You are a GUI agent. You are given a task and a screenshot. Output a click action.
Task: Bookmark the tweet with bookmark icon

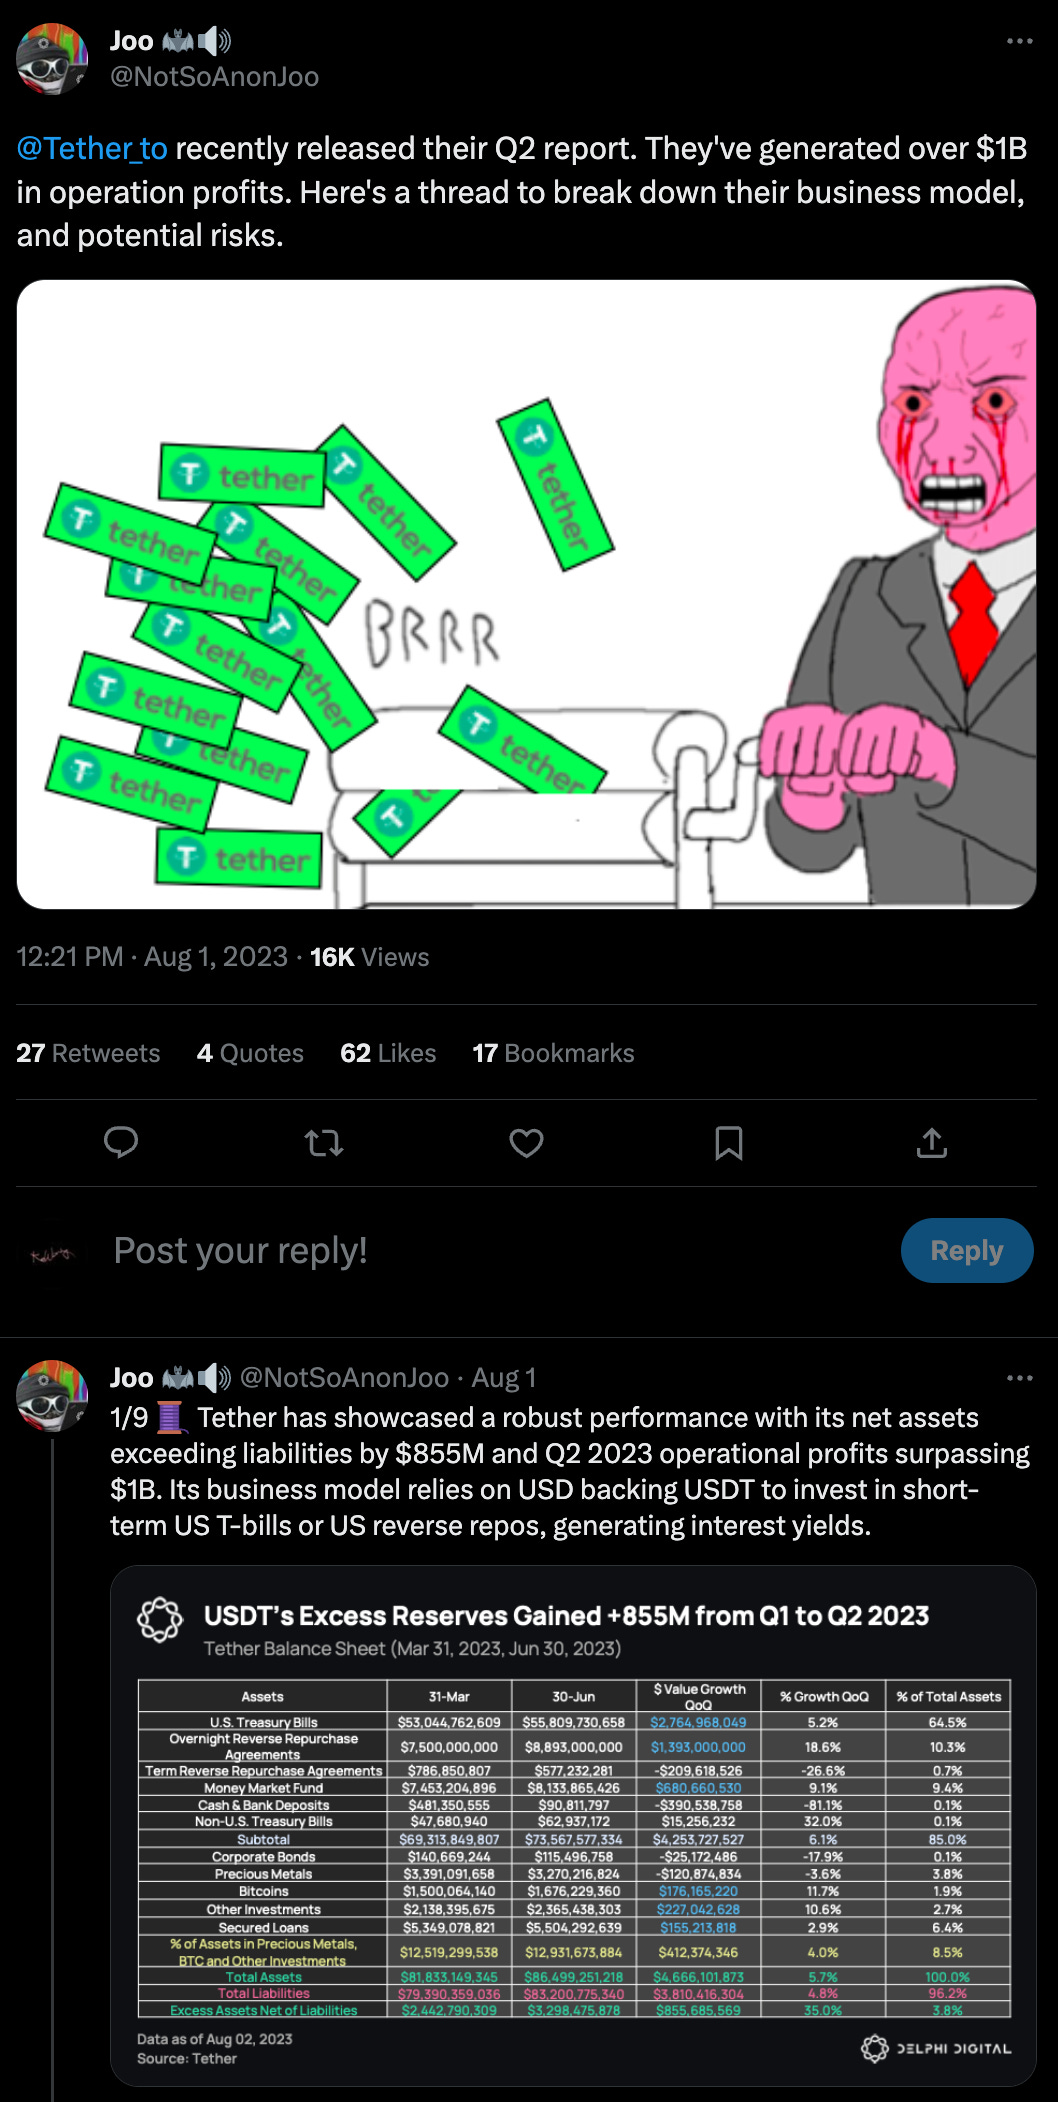click(729, 1142)
